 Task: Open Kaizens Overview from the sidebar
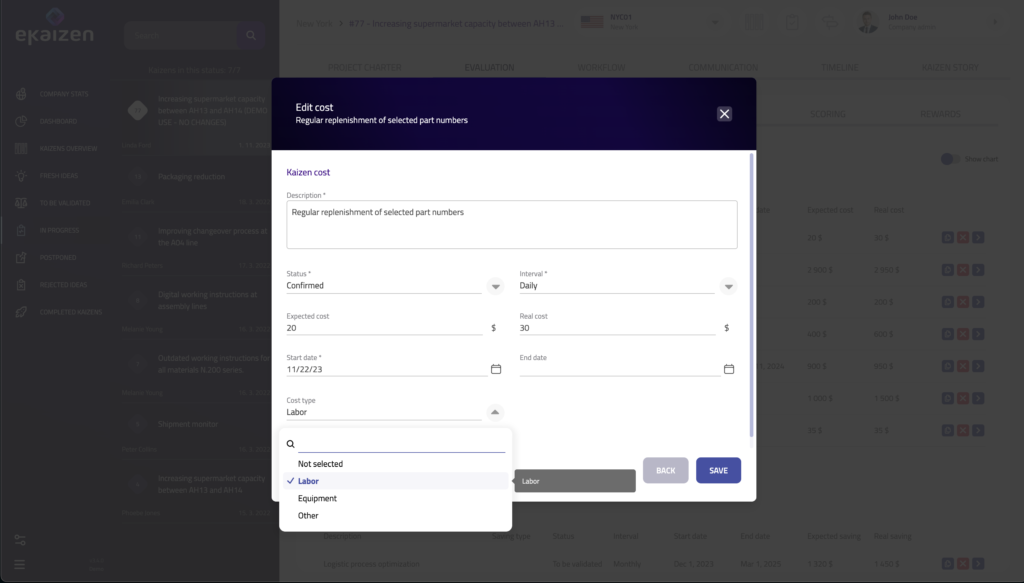tap(20, 148)
